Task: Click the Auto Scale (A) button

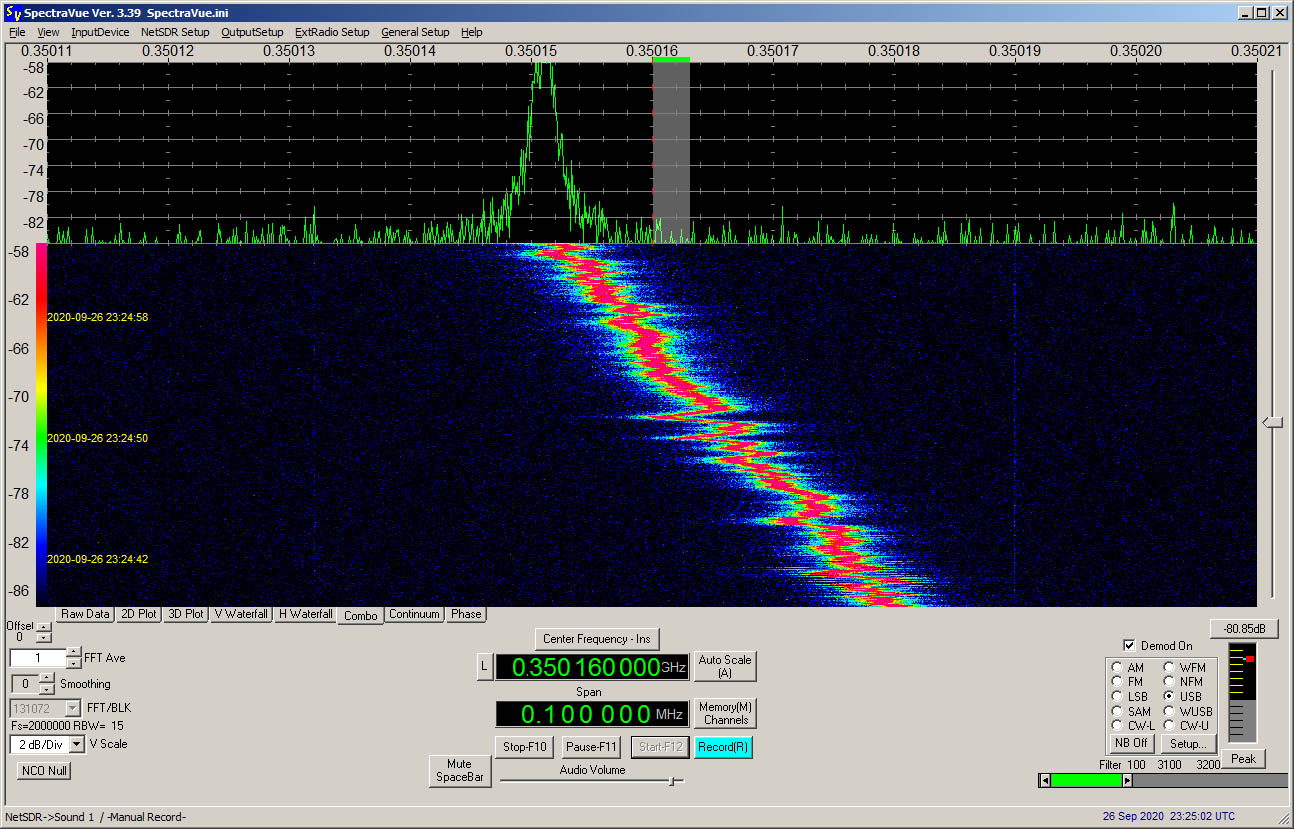Action: tap(725, 666)
